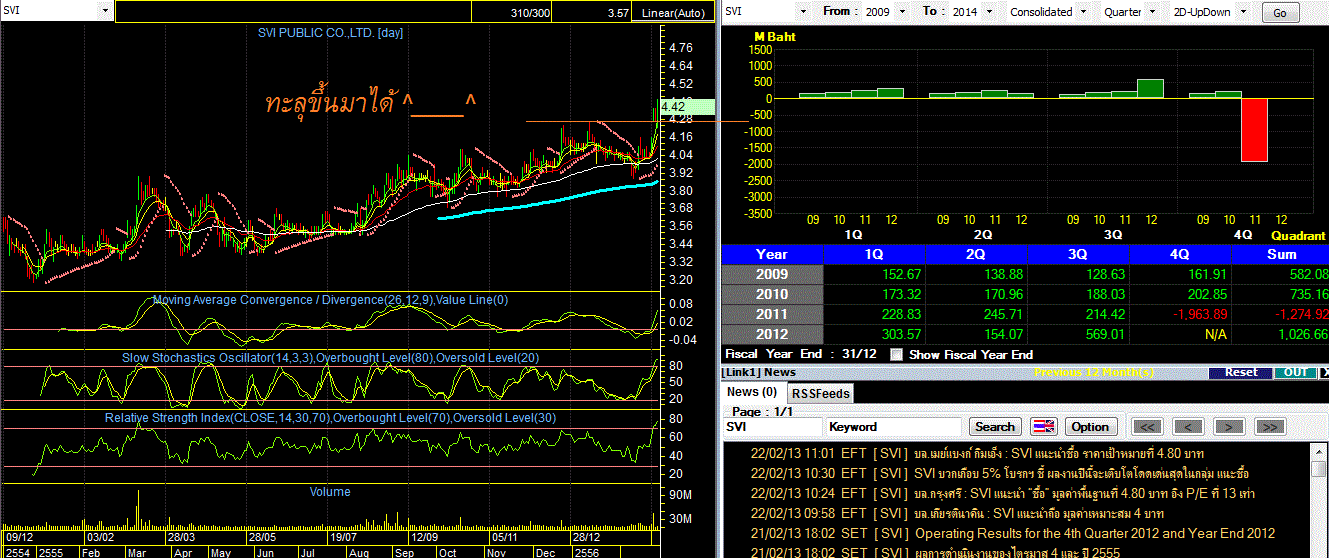The height and width of the screenshot is (558, 1329).
Task: Open the 22/02/13 10:30 EFT news item
Action: pyautogui.click(x=1000, y=473)
